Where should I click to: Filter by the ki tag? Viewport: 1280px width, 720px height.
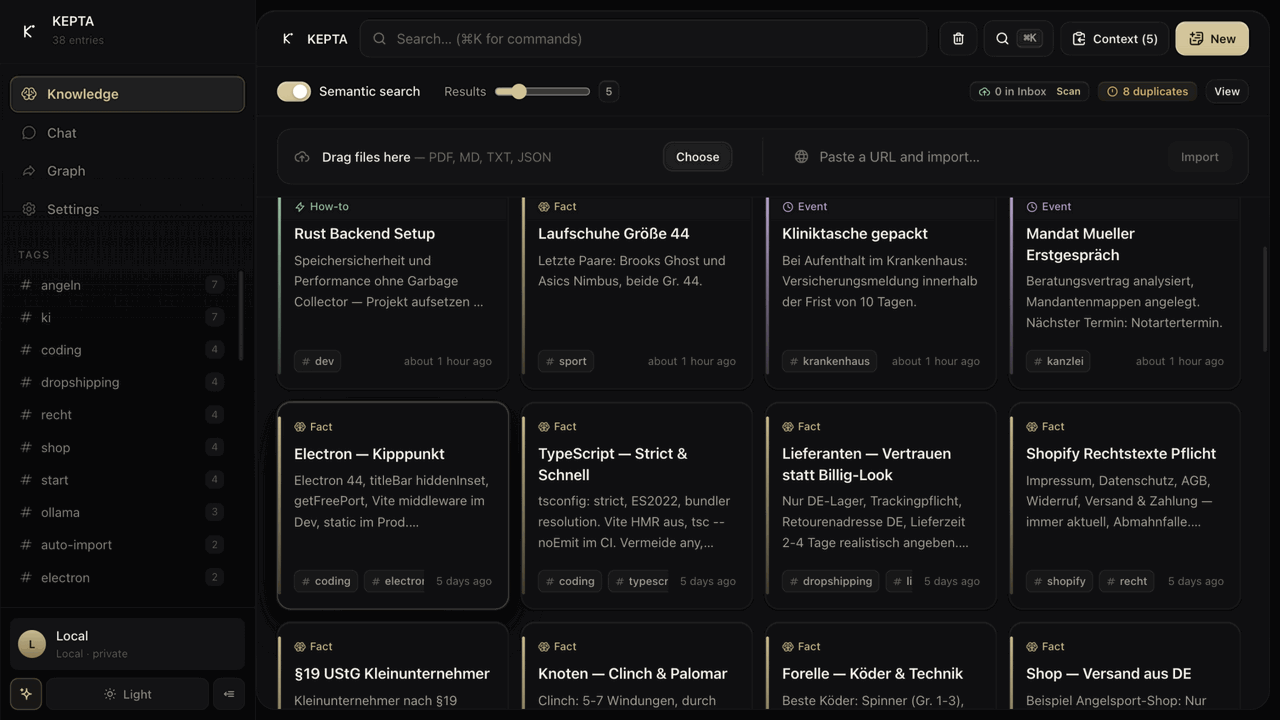[x=121, y=317]
